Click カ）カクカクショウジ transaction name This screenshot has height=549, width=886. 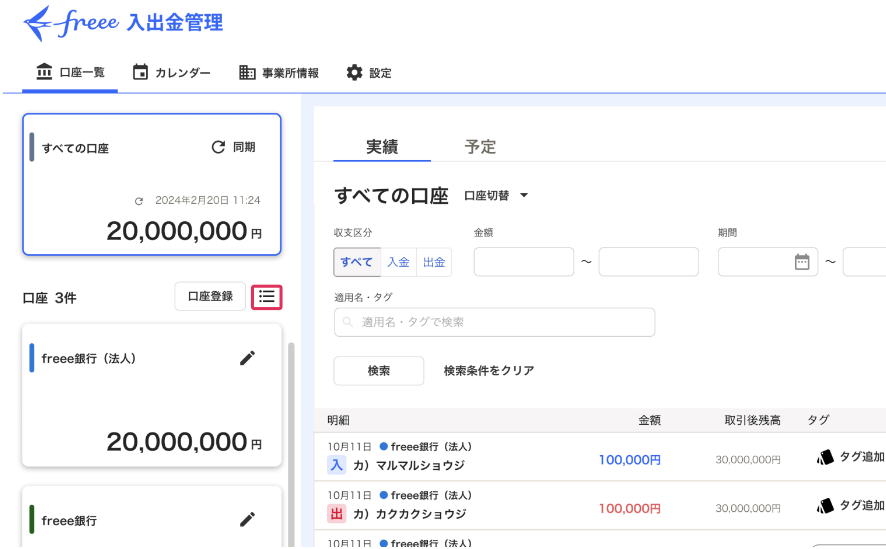410,514
